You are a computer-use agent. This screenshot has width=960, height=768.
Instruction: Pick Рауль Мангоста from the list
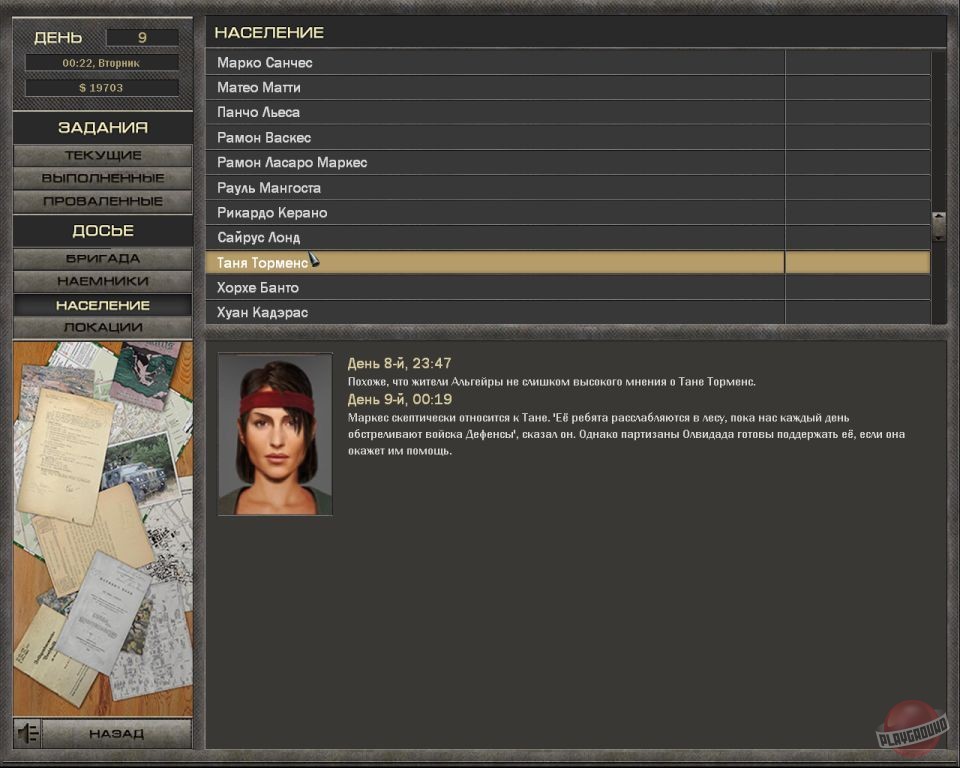click(x=568, y=188)
